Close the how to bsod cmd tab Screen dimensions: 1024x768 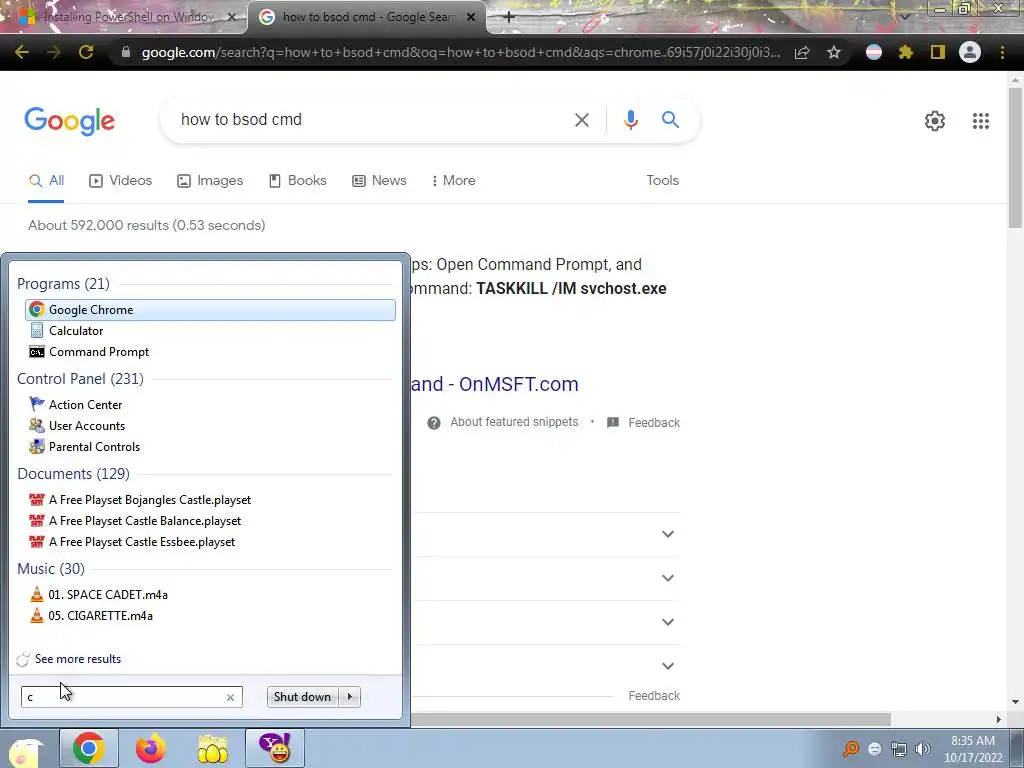coord(471,18)
